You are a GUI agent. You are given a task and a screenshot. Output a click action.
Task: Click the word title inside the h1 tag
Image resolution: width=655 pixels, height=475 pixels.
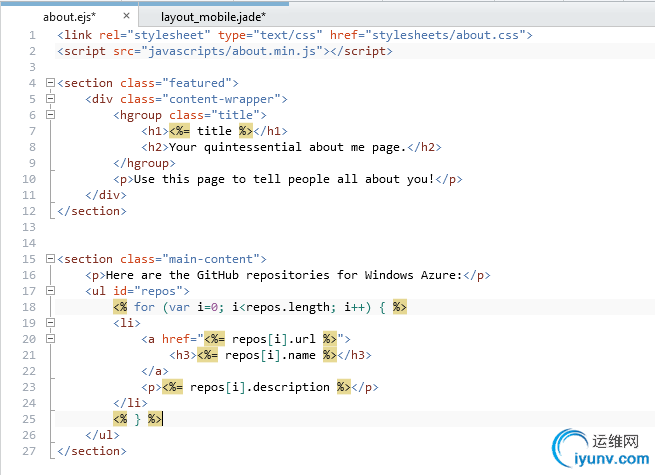(214, 131)
